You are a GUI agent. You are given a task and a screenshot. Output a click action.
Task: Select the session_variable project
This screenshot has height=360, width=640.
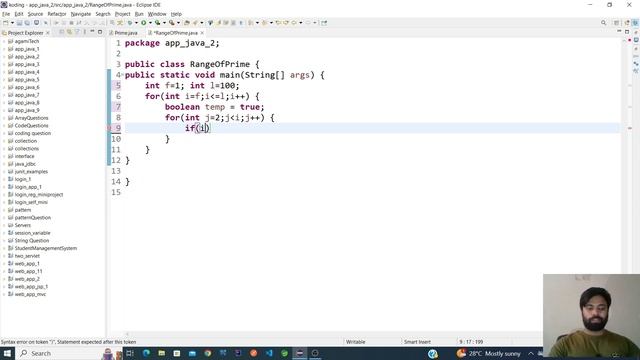point(33,233)
